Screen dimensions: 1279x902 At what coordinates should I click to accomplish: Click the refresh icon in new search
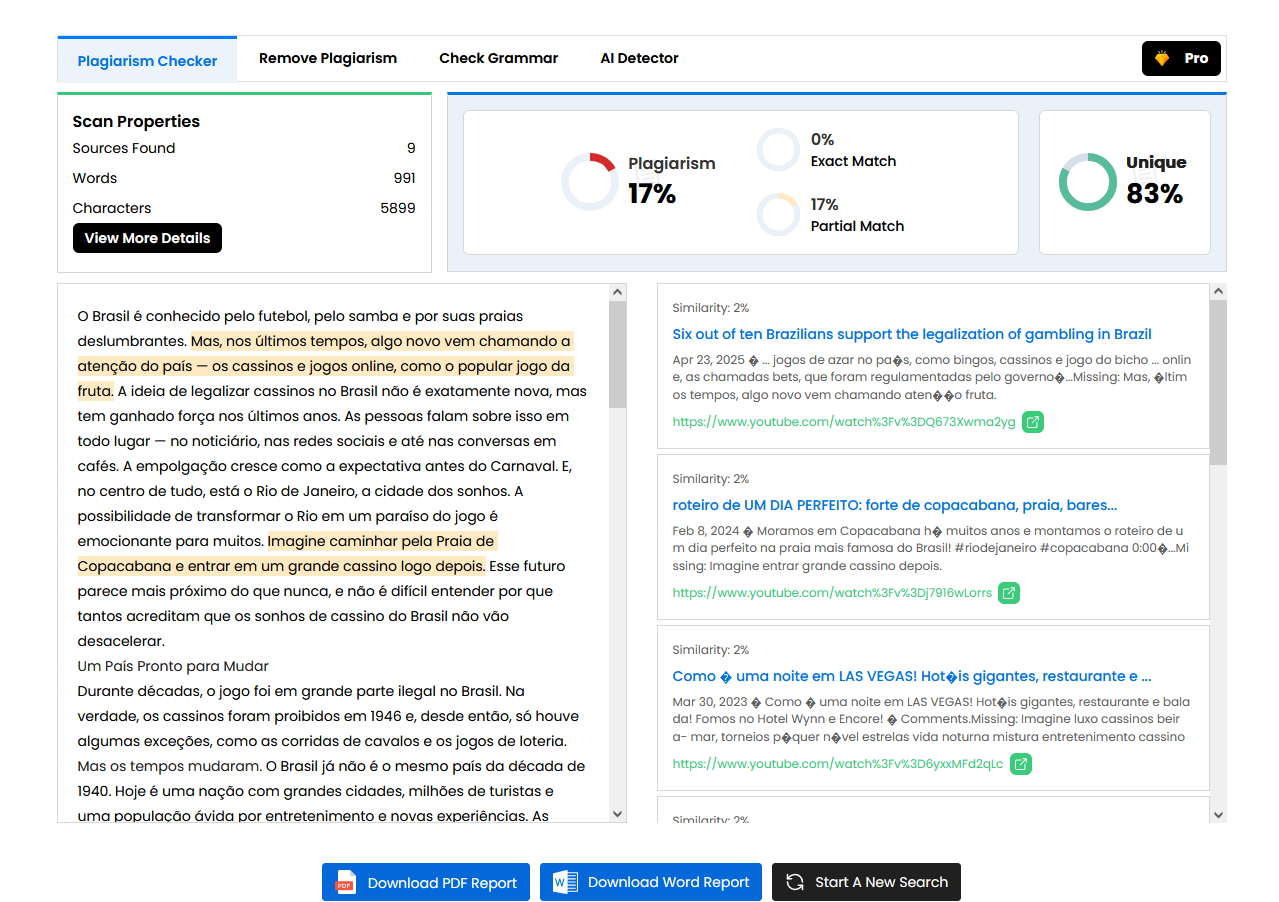click(795, 882)
